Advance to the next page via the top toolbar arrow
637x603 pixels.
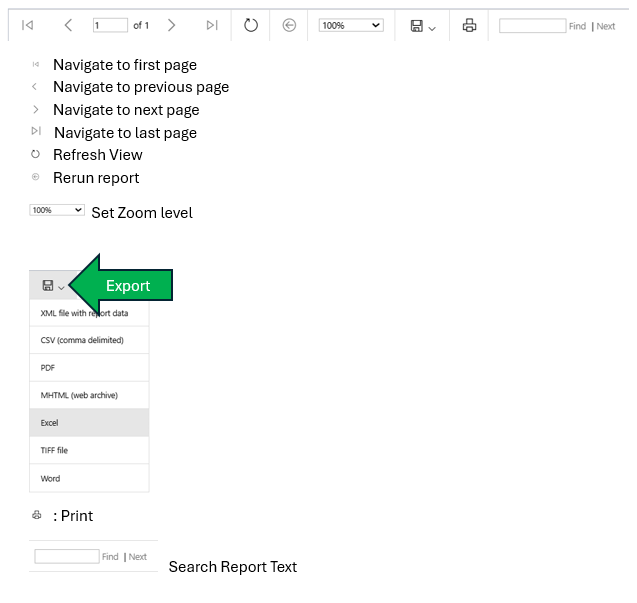172,25
